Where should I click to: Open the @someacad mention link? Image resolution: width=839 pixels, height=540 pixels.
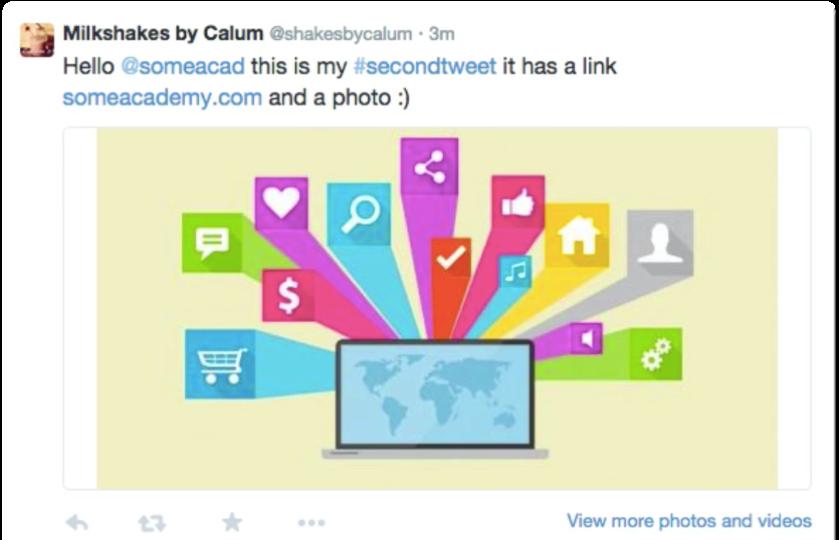click(x=183, y=66)
